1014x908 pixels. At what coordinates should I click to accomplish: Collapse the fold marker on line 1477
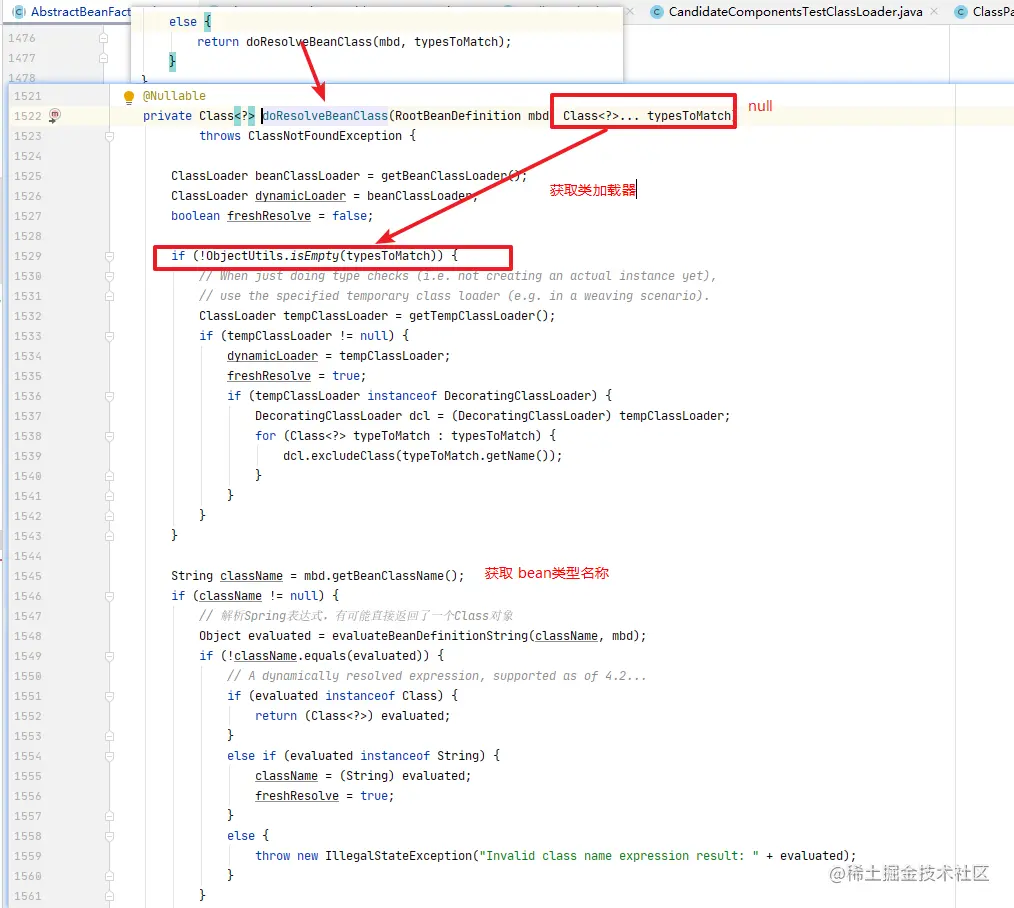(103, 58)
